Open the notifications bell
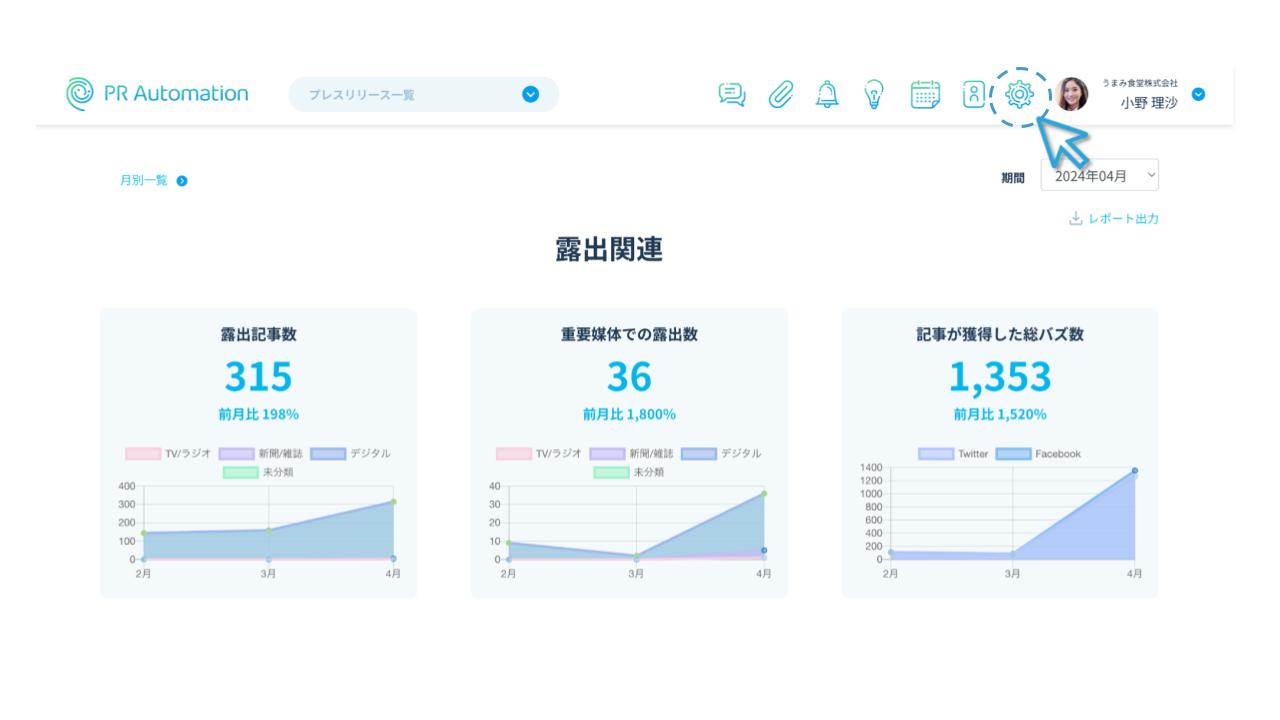Image resolution: width=1280 pixels, height=720 pixels. 827,94
